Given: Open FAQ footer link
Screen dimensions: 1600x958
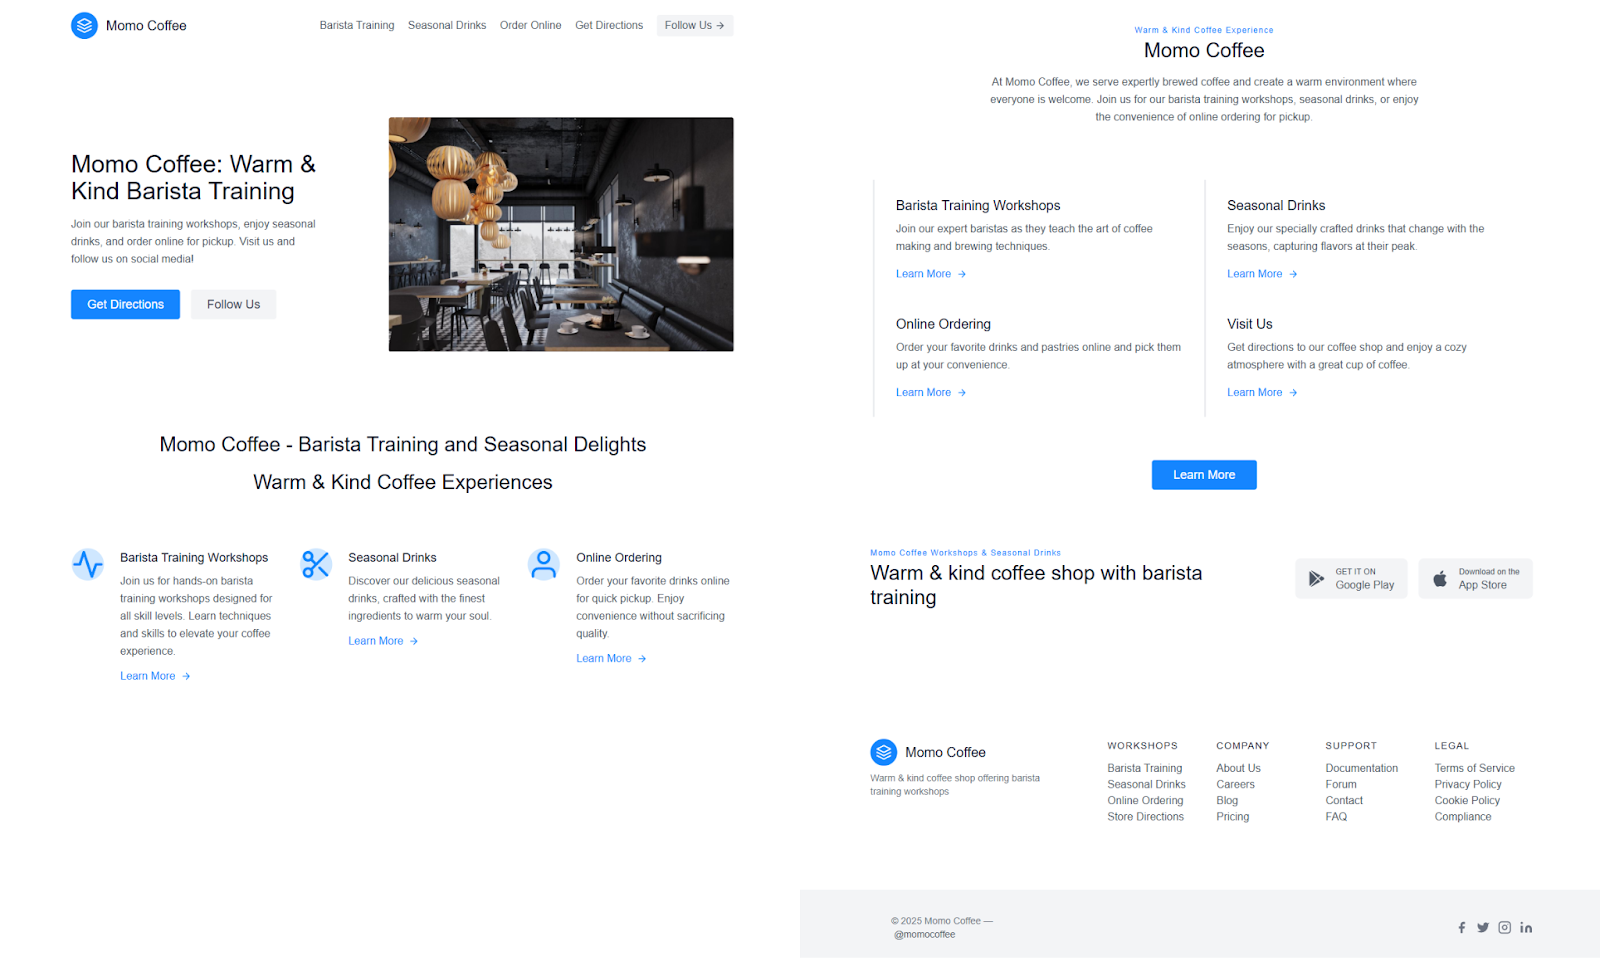Looking at the screenshot, I should [1336, 816].
